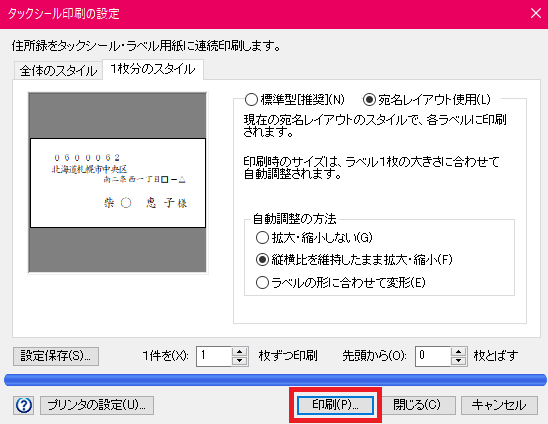This screenshot has width=548, height=424.
Task: Click the address label preview thumbnail
Action: click(x=117, y=182)
